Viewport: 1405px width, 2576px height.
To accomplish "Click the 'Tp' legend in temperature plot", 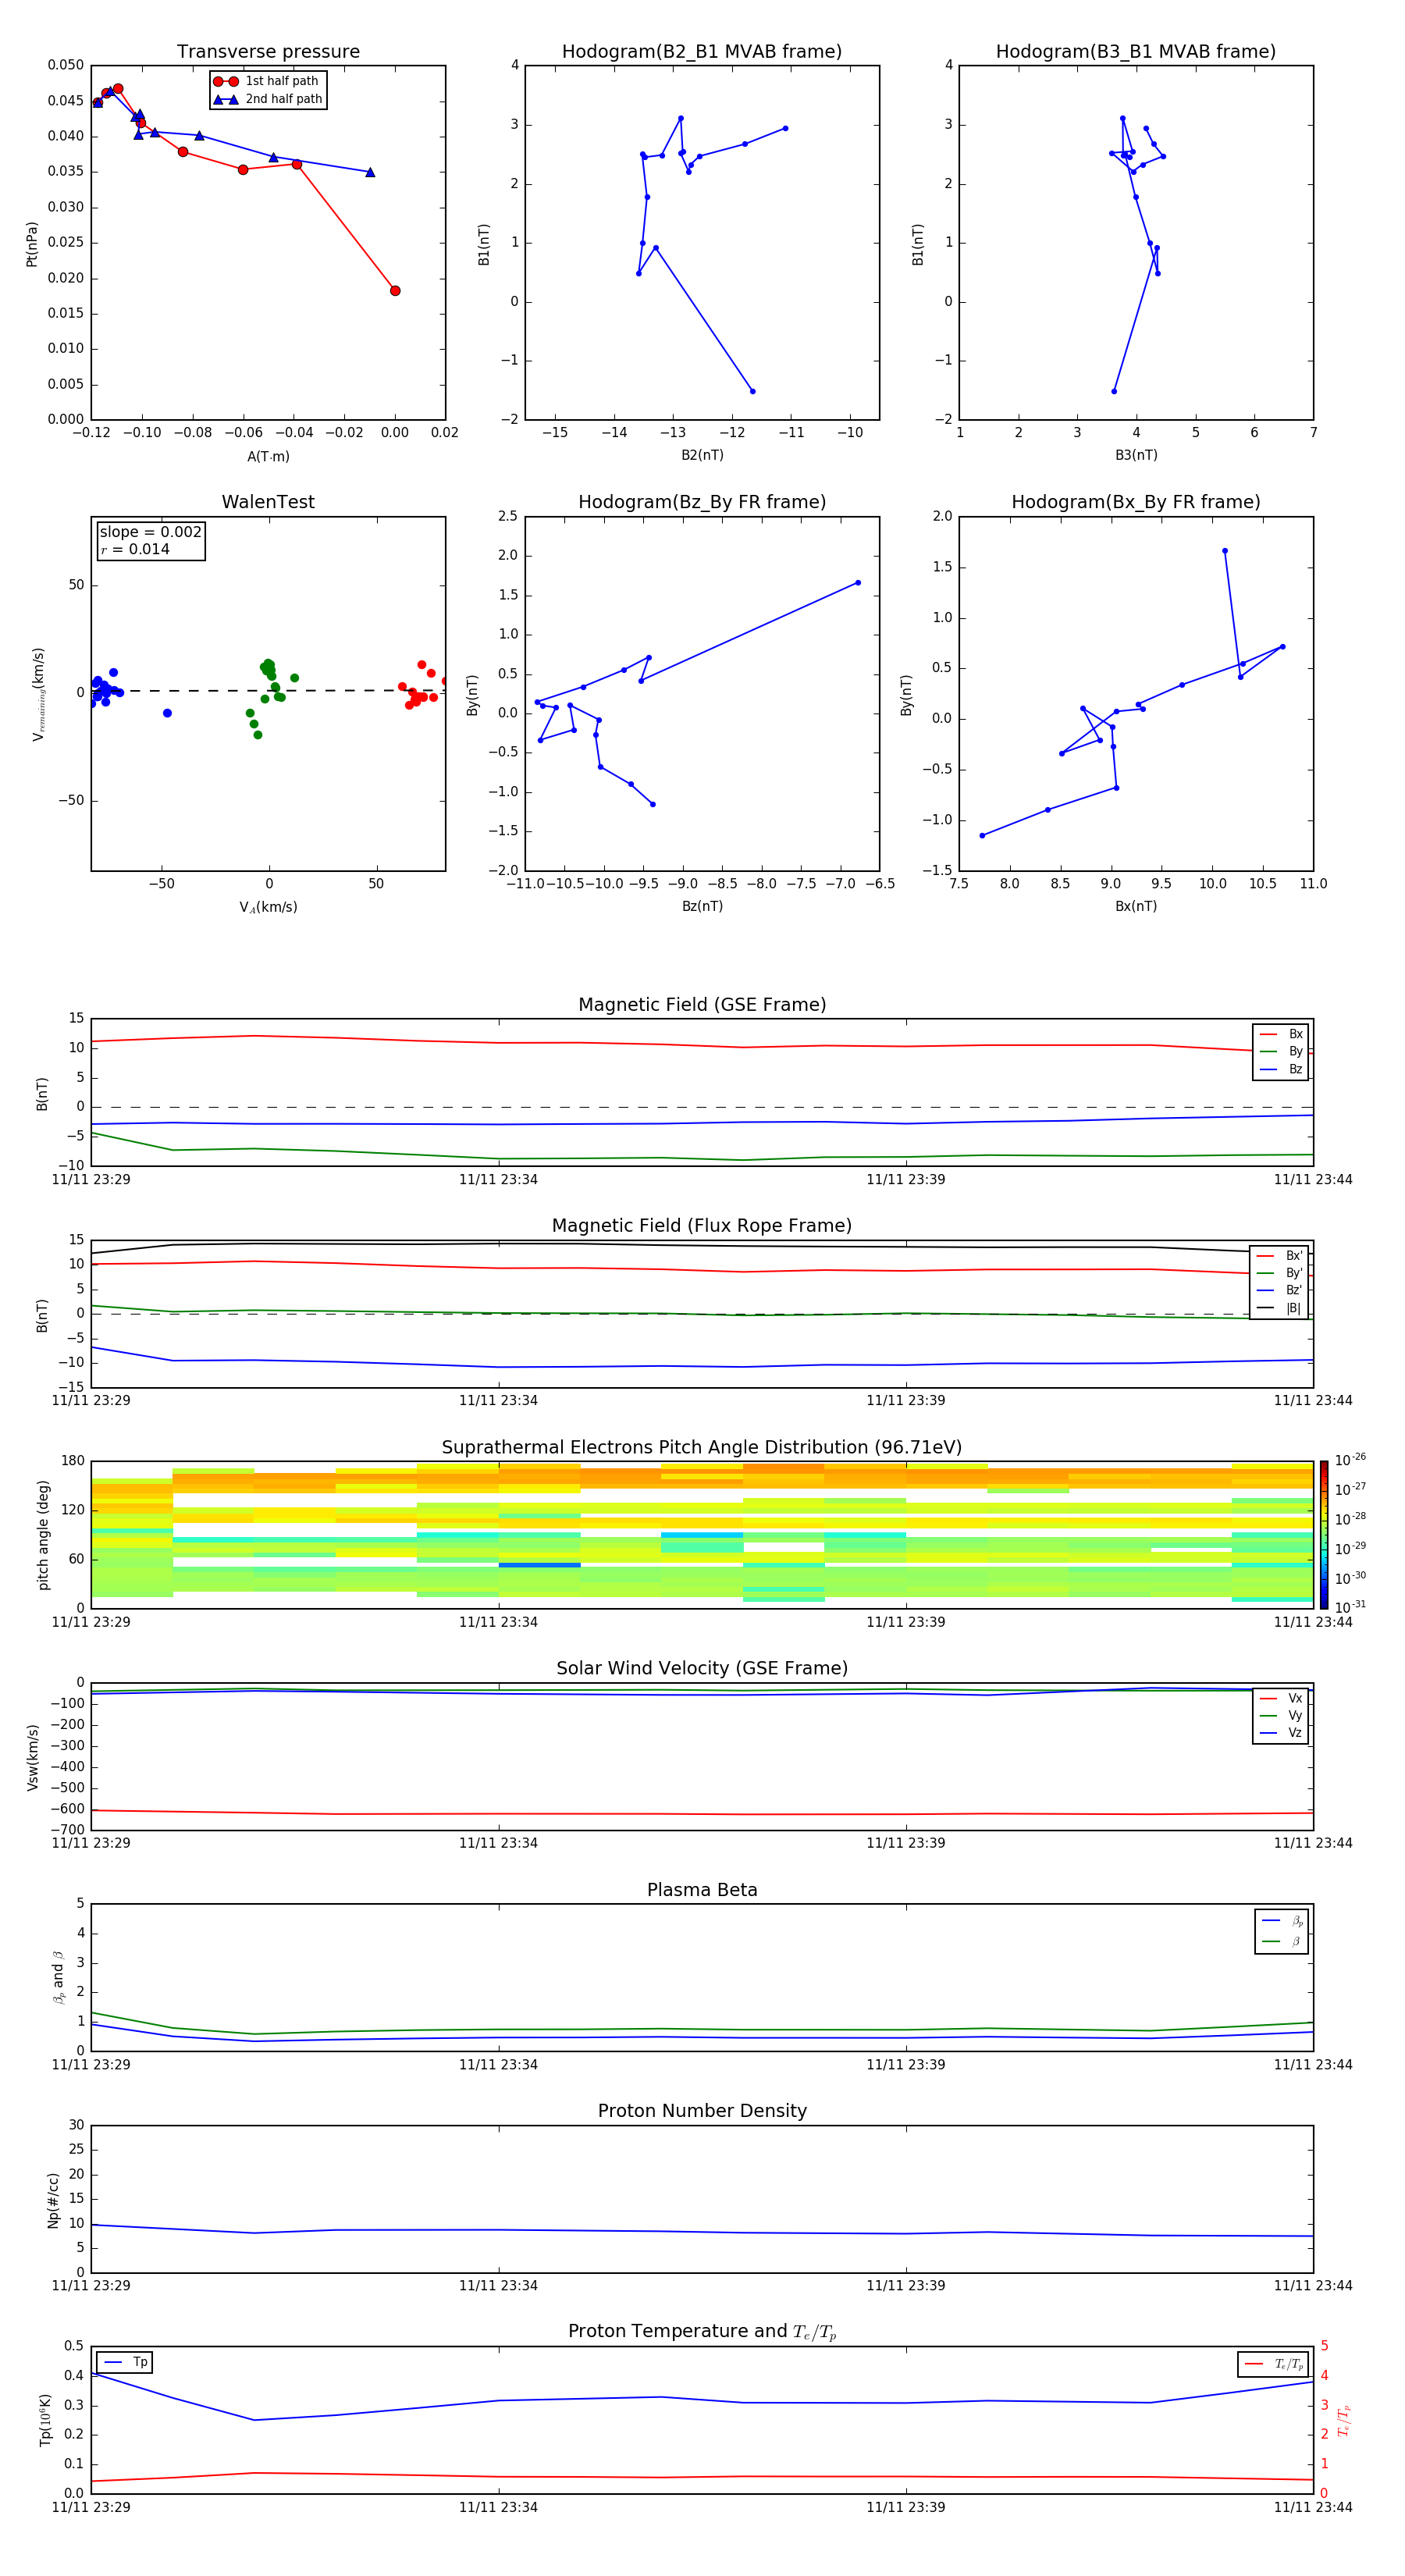I will (125, 2363).
